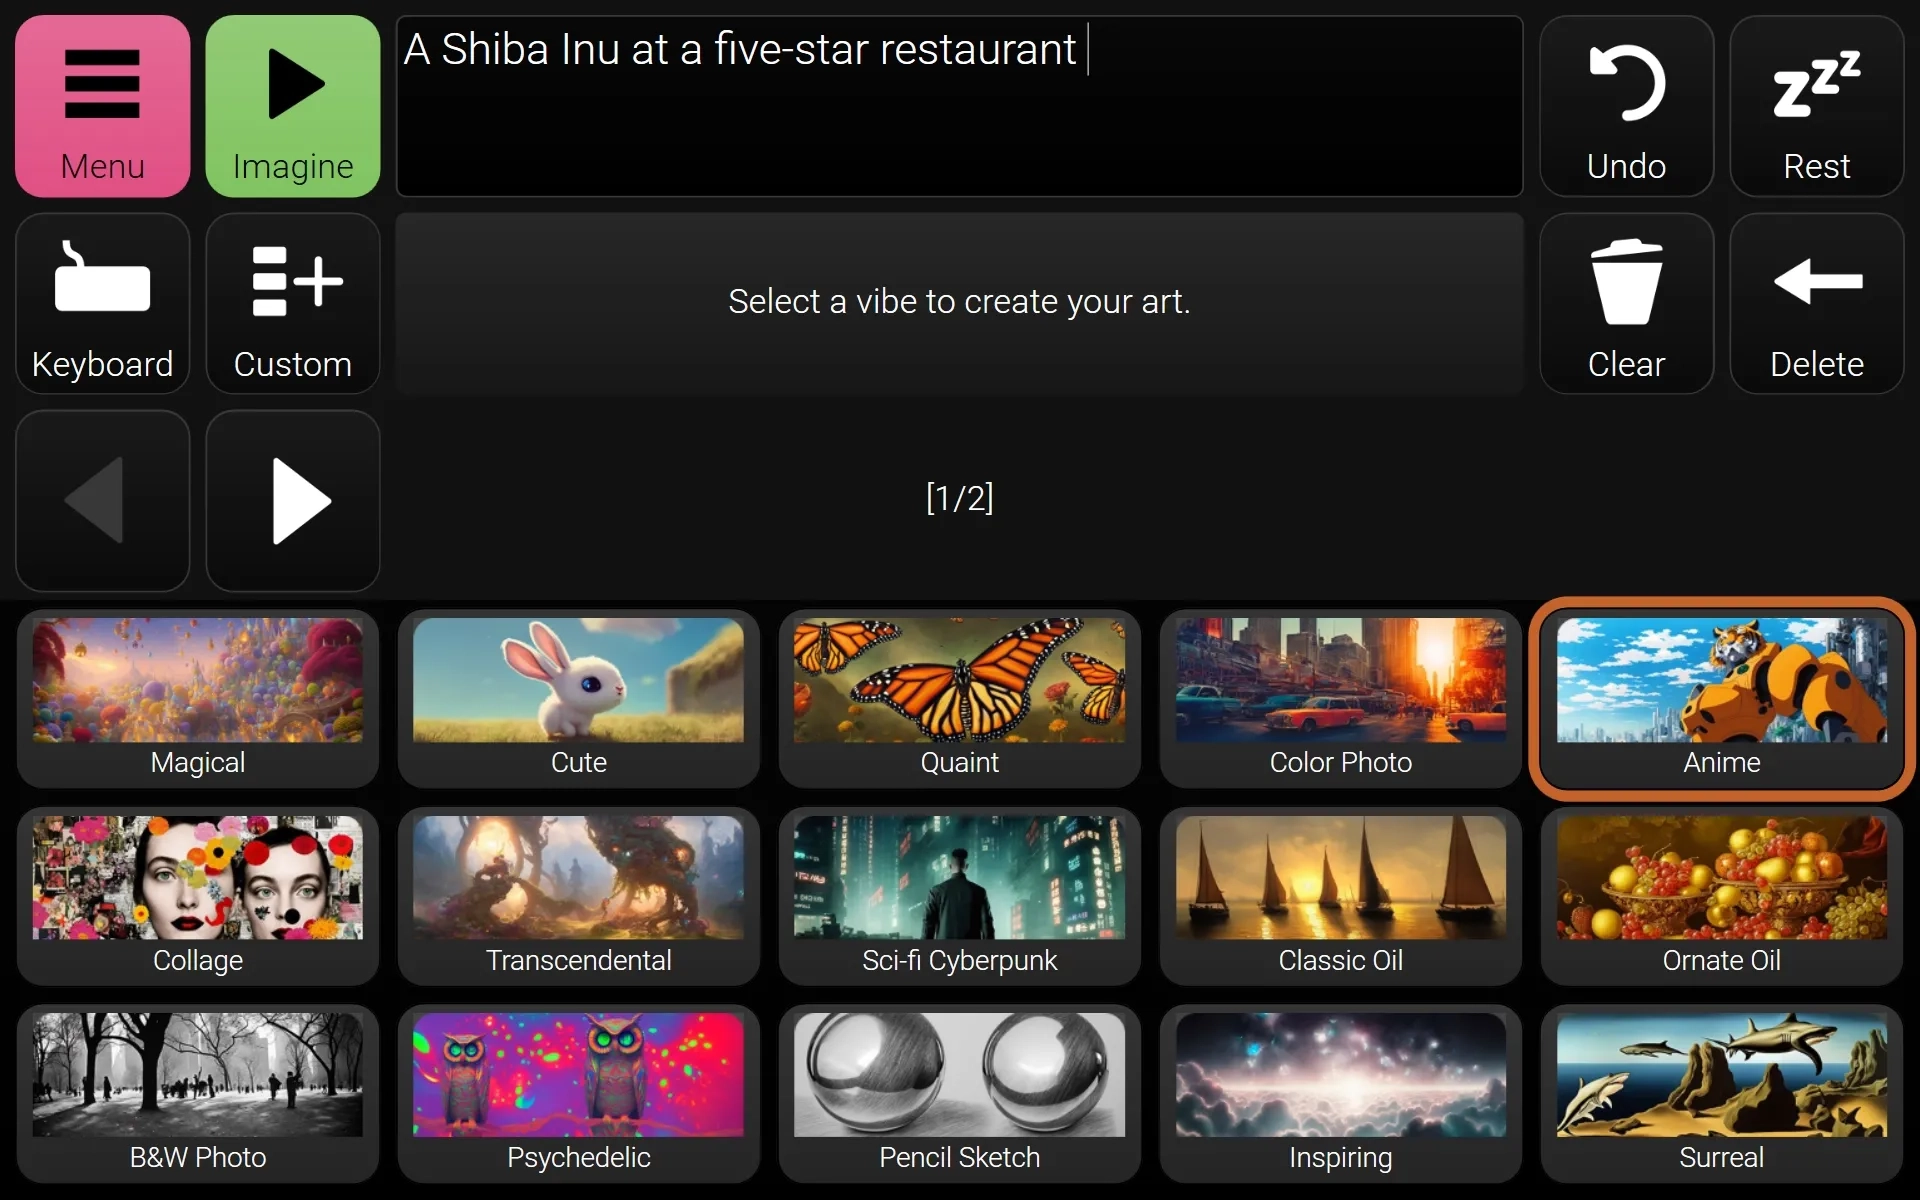1920x1200 pixels.
Task: Select the Anime vibe
Action: point(1722,699)
